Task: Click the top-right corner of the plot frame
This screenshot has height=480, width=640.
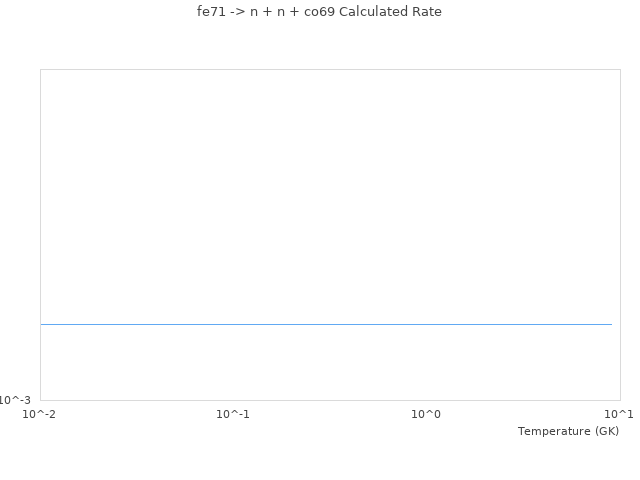Action: pos(620,69)
